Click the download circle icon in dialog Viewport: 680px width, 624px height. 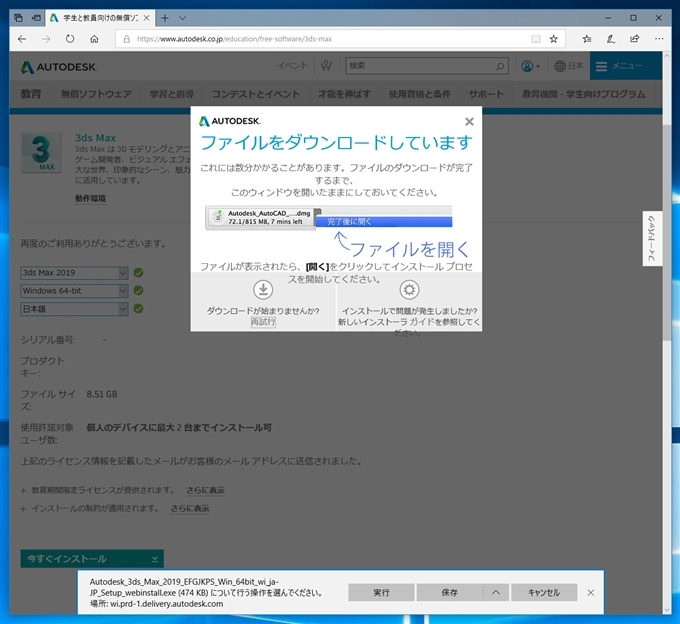[x=263, y=290]
